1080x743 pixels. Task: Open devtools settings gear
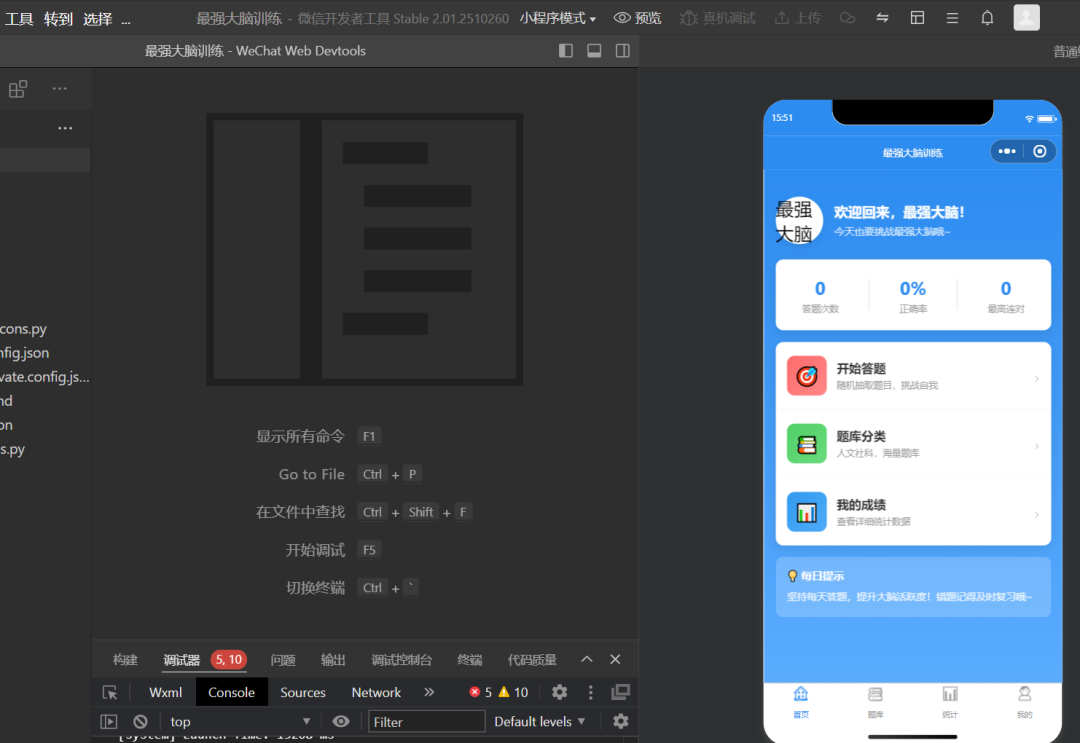[x=559, y=692]
